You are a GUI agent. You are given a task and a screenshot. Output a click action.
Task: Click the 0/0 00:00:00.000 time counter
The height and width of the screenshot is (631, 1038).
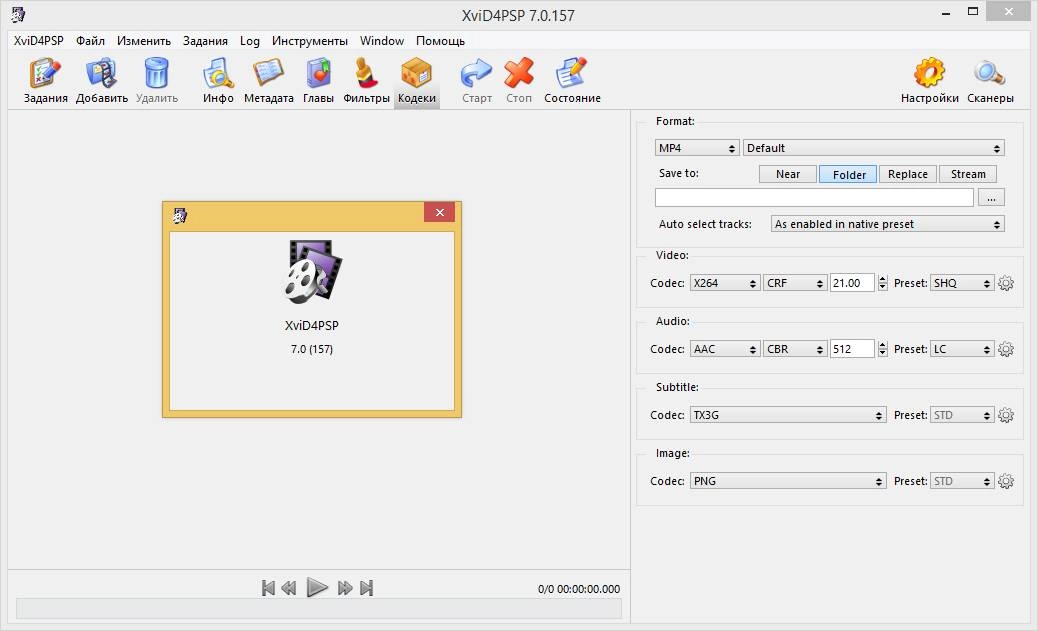pos(579,589)
